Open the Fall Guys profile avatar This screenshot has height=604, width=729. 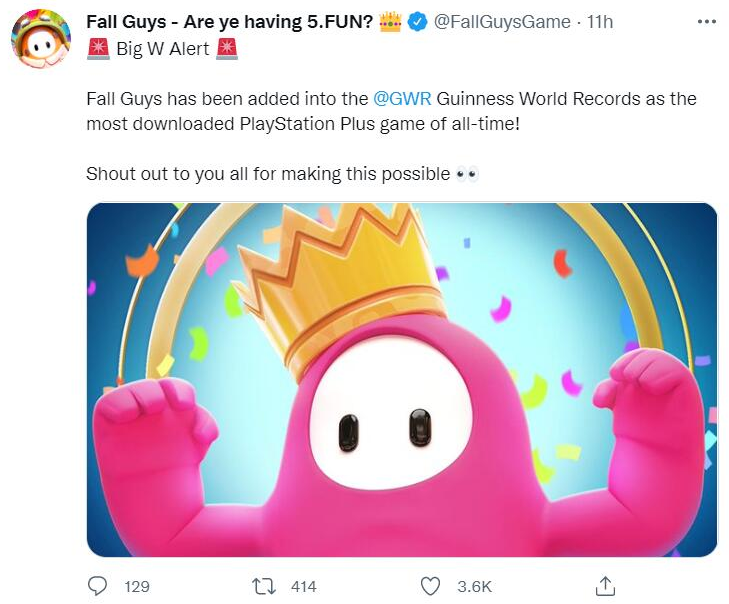[40, 43]
